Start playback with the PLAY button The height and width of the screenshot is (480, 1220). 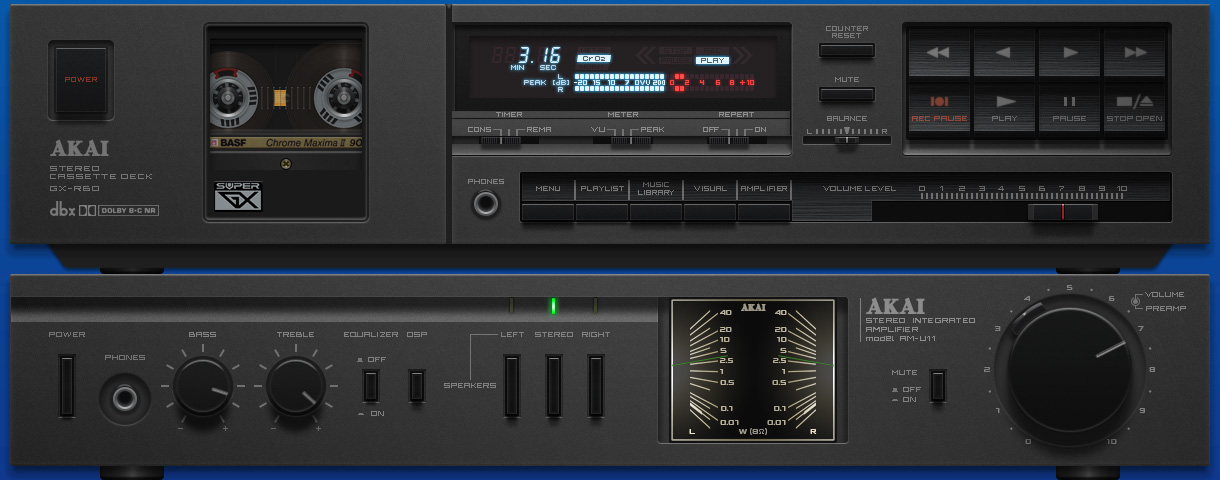(x=1004, y=108)
